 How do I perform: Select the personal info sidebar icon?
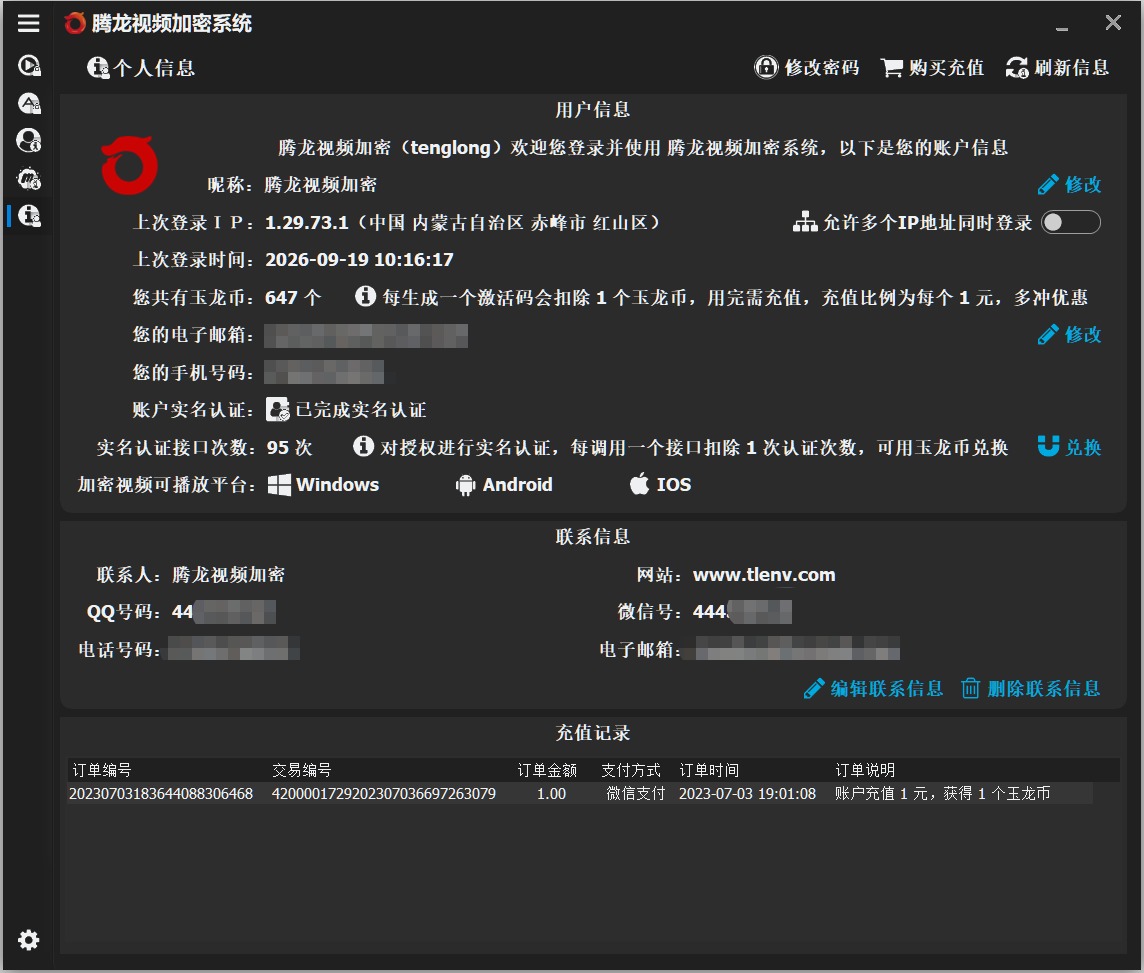(28, 216)
